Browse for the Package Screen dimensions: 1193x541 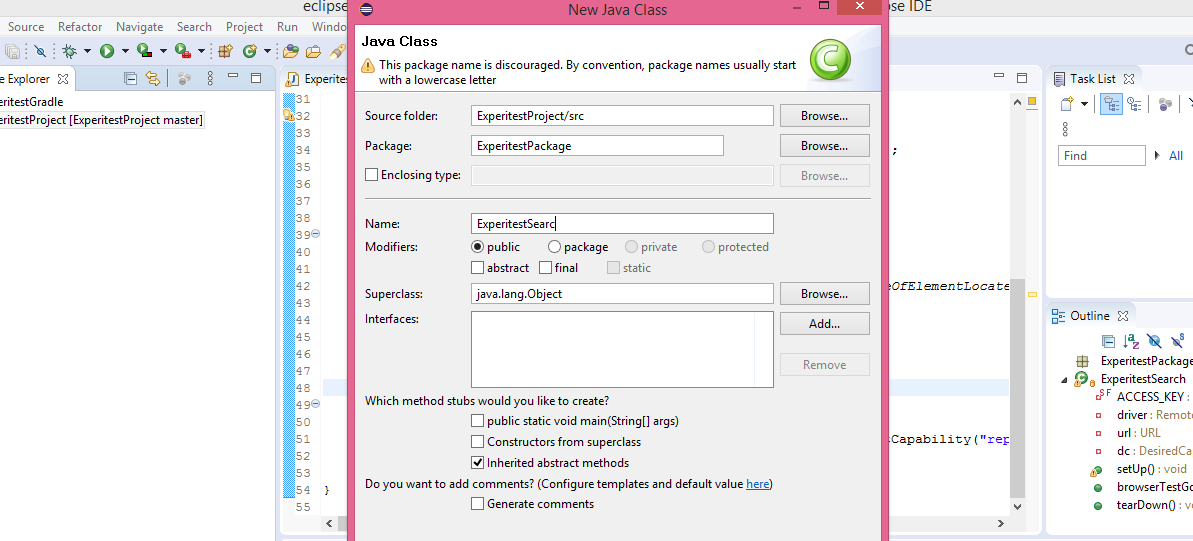(824, 145)
